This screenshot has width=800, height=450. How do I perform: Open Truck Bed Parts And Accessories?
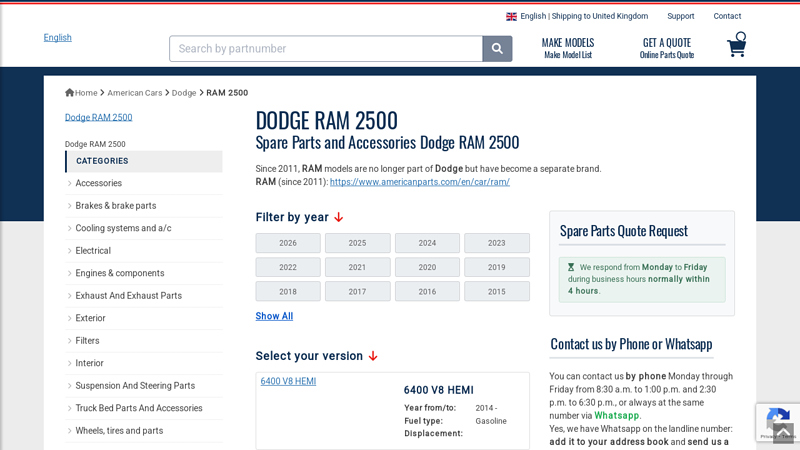click(139, 408)
